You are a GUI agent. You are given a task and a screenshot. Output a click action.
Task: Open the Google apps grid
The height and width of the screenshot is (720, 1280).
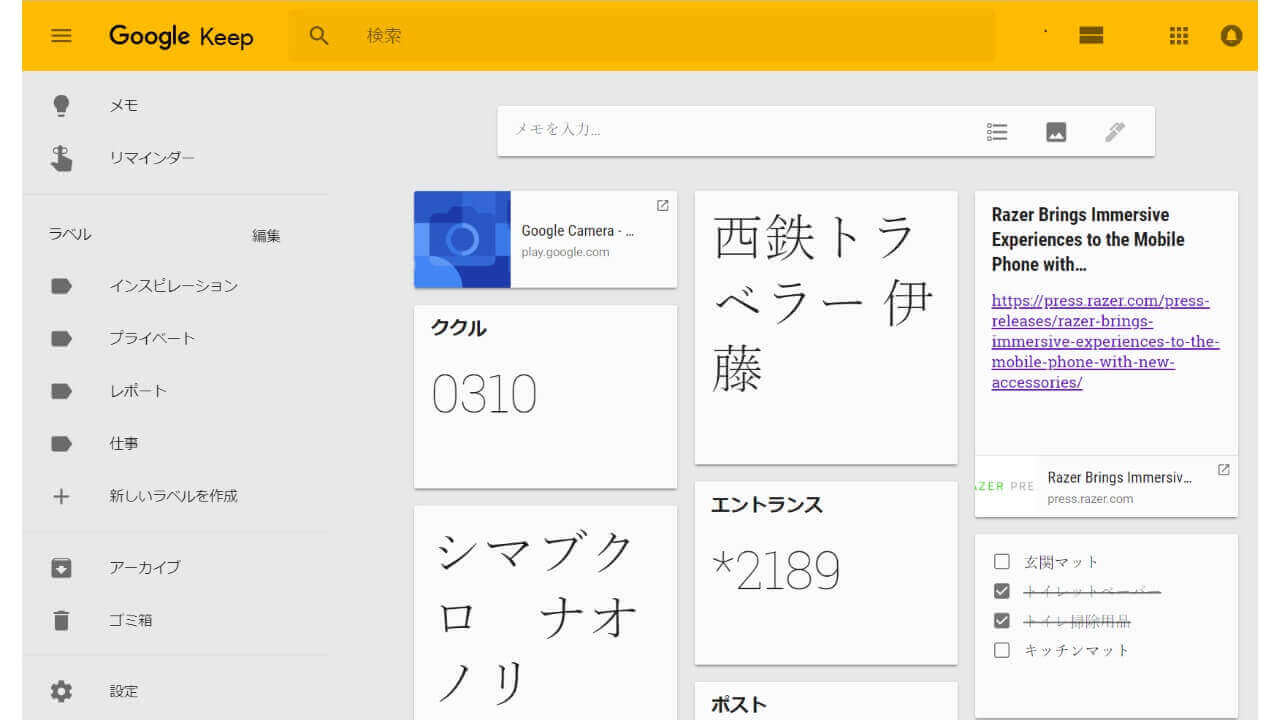(1179, 36)
